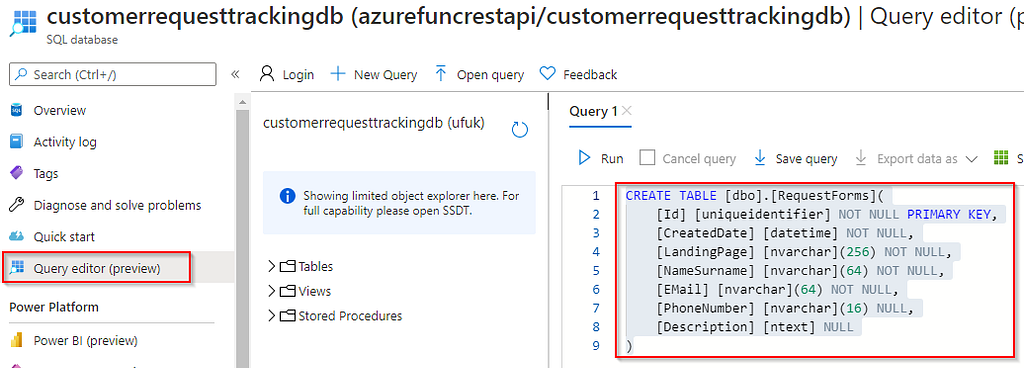The height and width of the screenshot is (368, 1024).
Task: Click the SQL database icon in the page header
Action: [x=24, y=22]
